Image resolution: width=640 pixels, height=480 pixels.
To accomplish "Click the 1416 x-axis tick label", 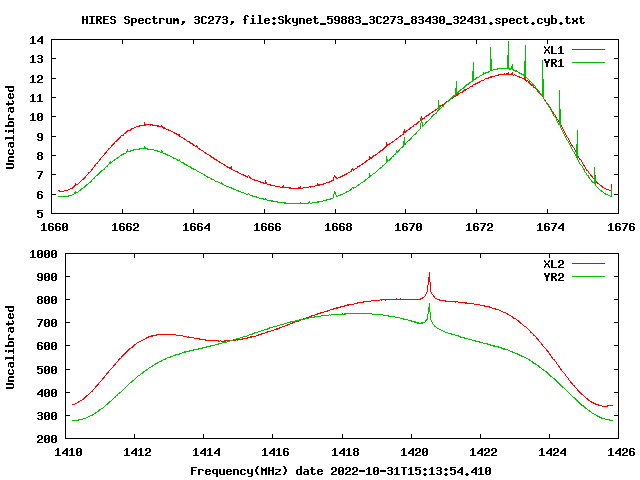I will point(275,452).
